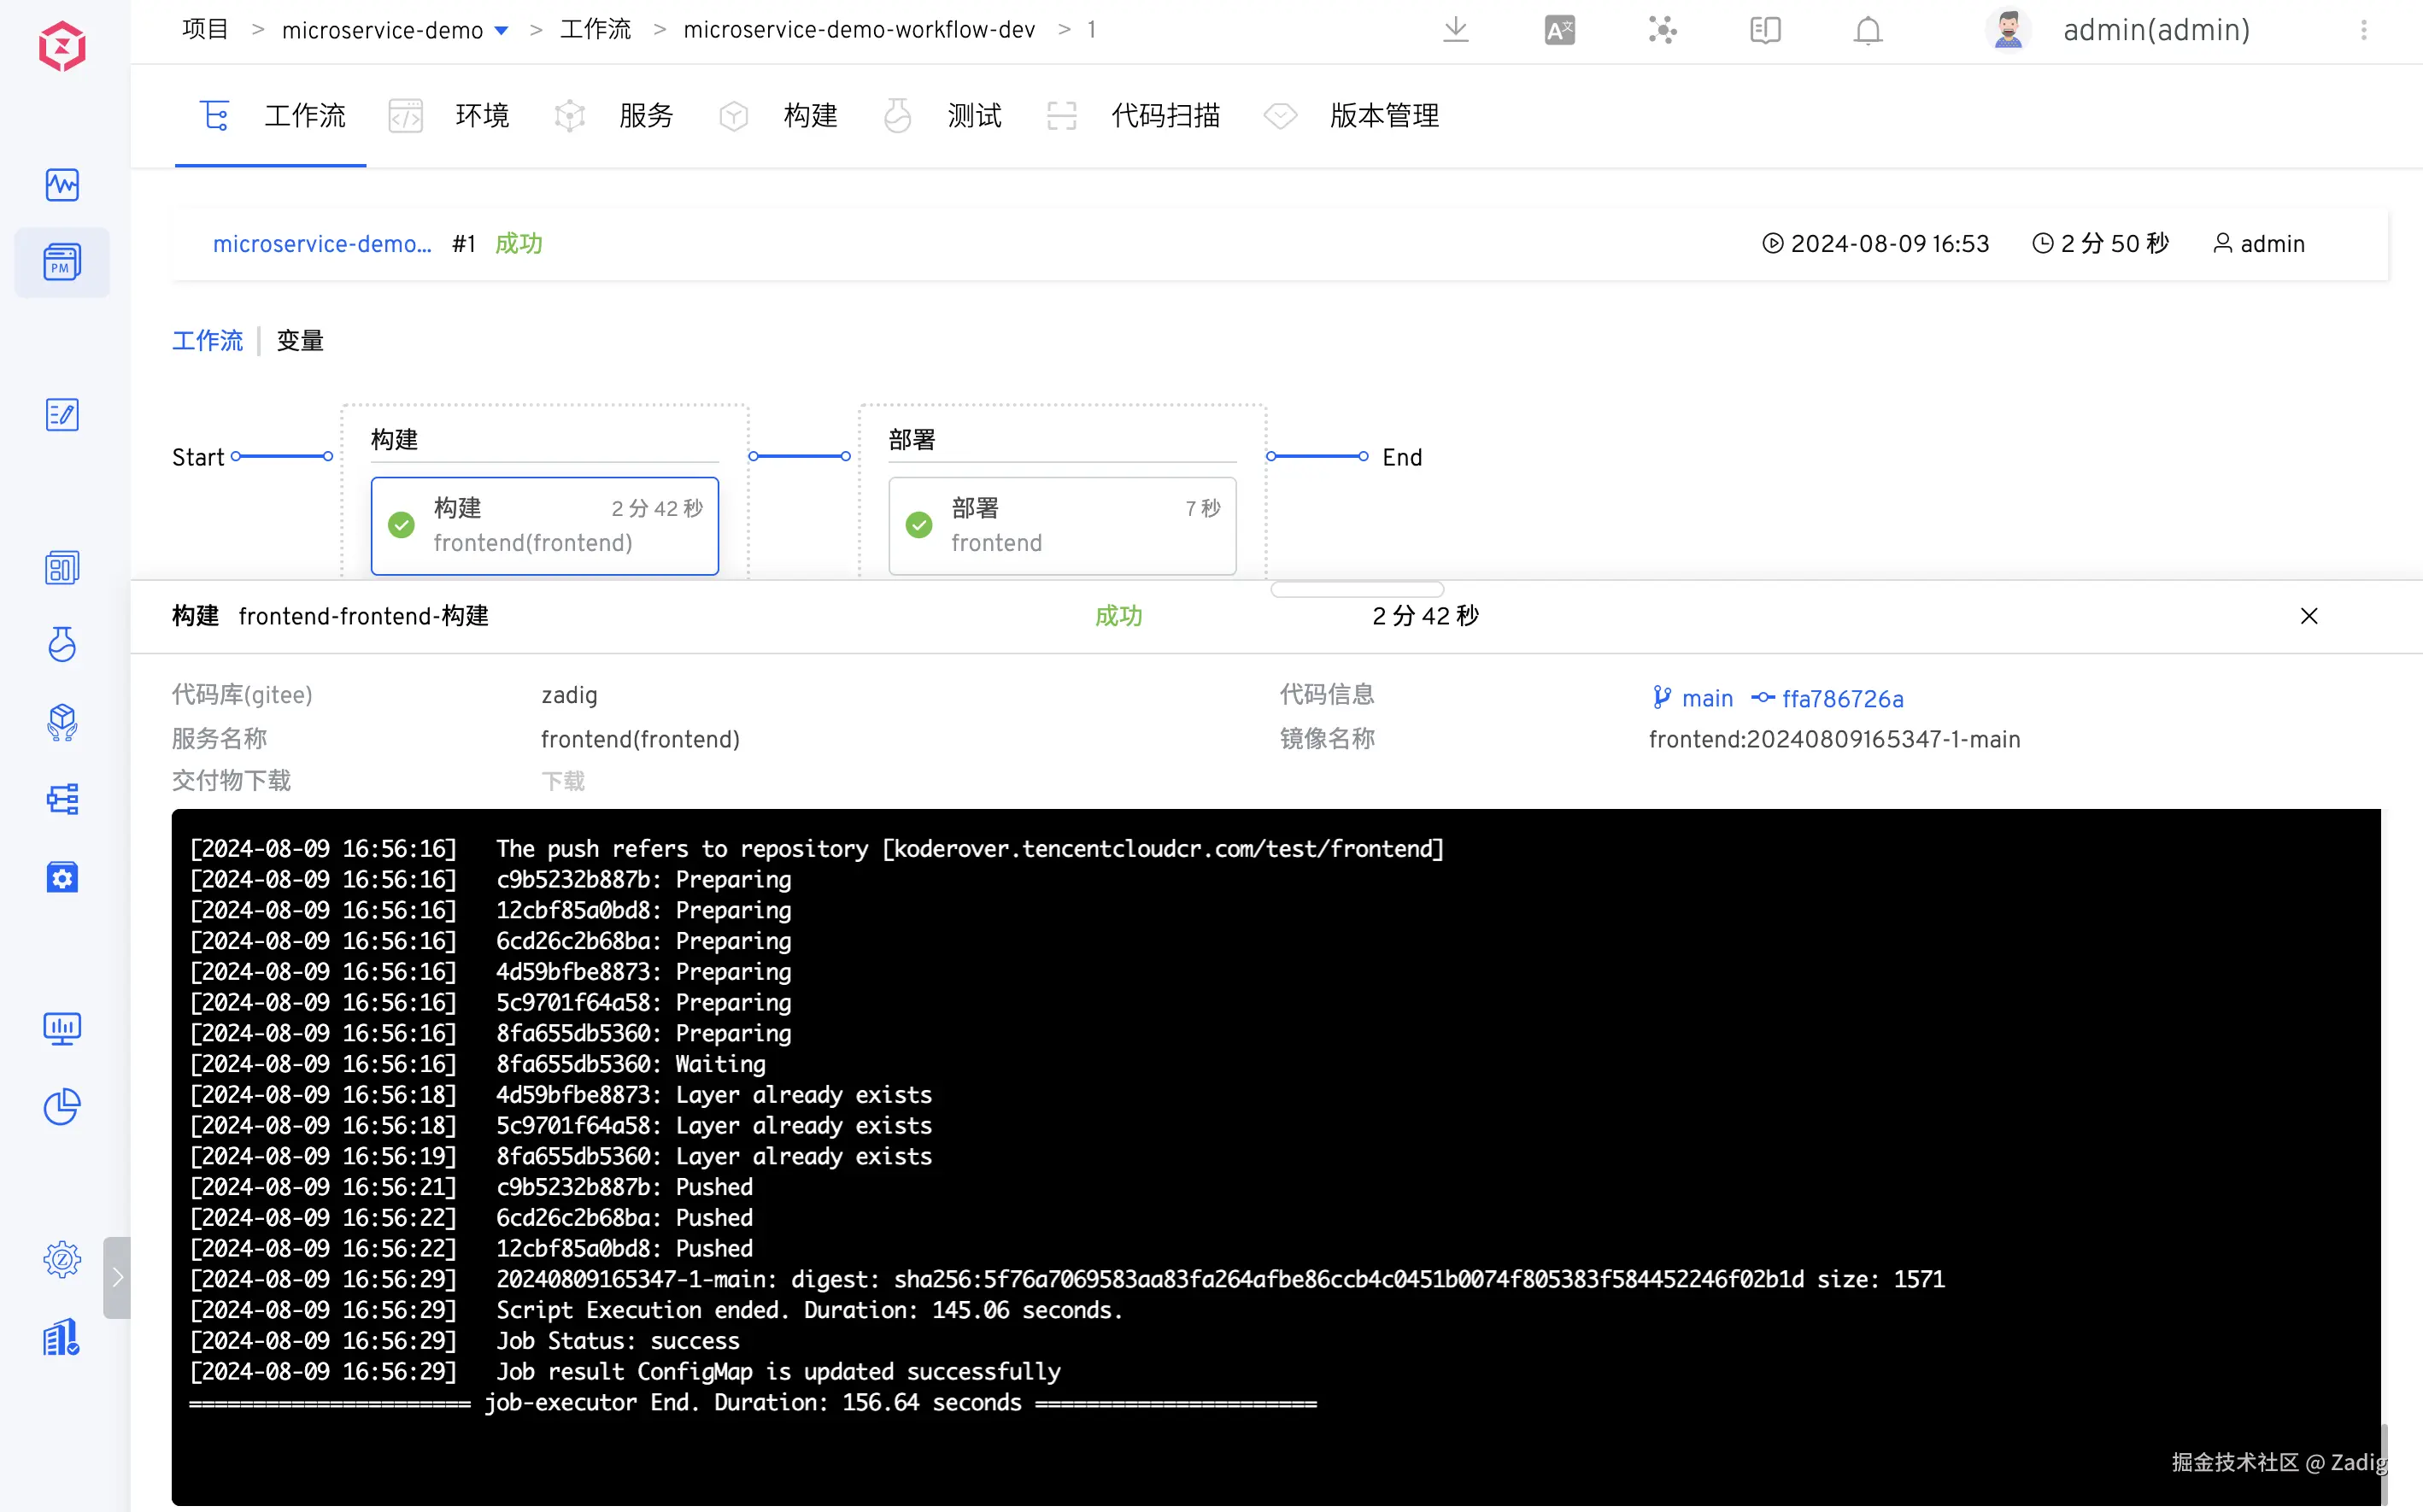Open the pie chart statistics sidebar icon
The image size is (2423, 1512).
point(62,1106)
